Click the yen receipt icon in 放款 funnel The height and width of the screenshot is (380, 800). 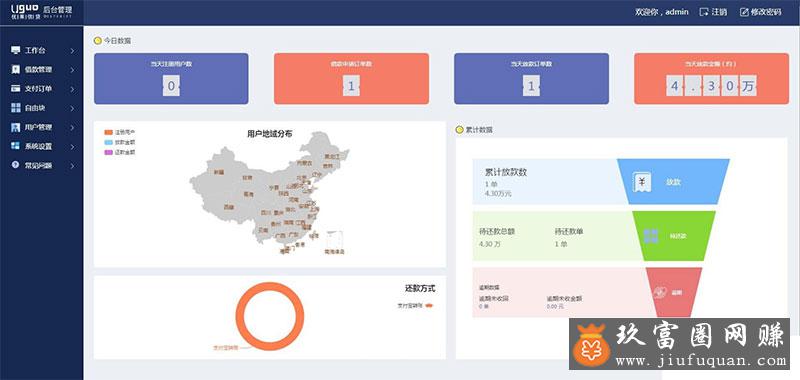(x=641, y=182)
